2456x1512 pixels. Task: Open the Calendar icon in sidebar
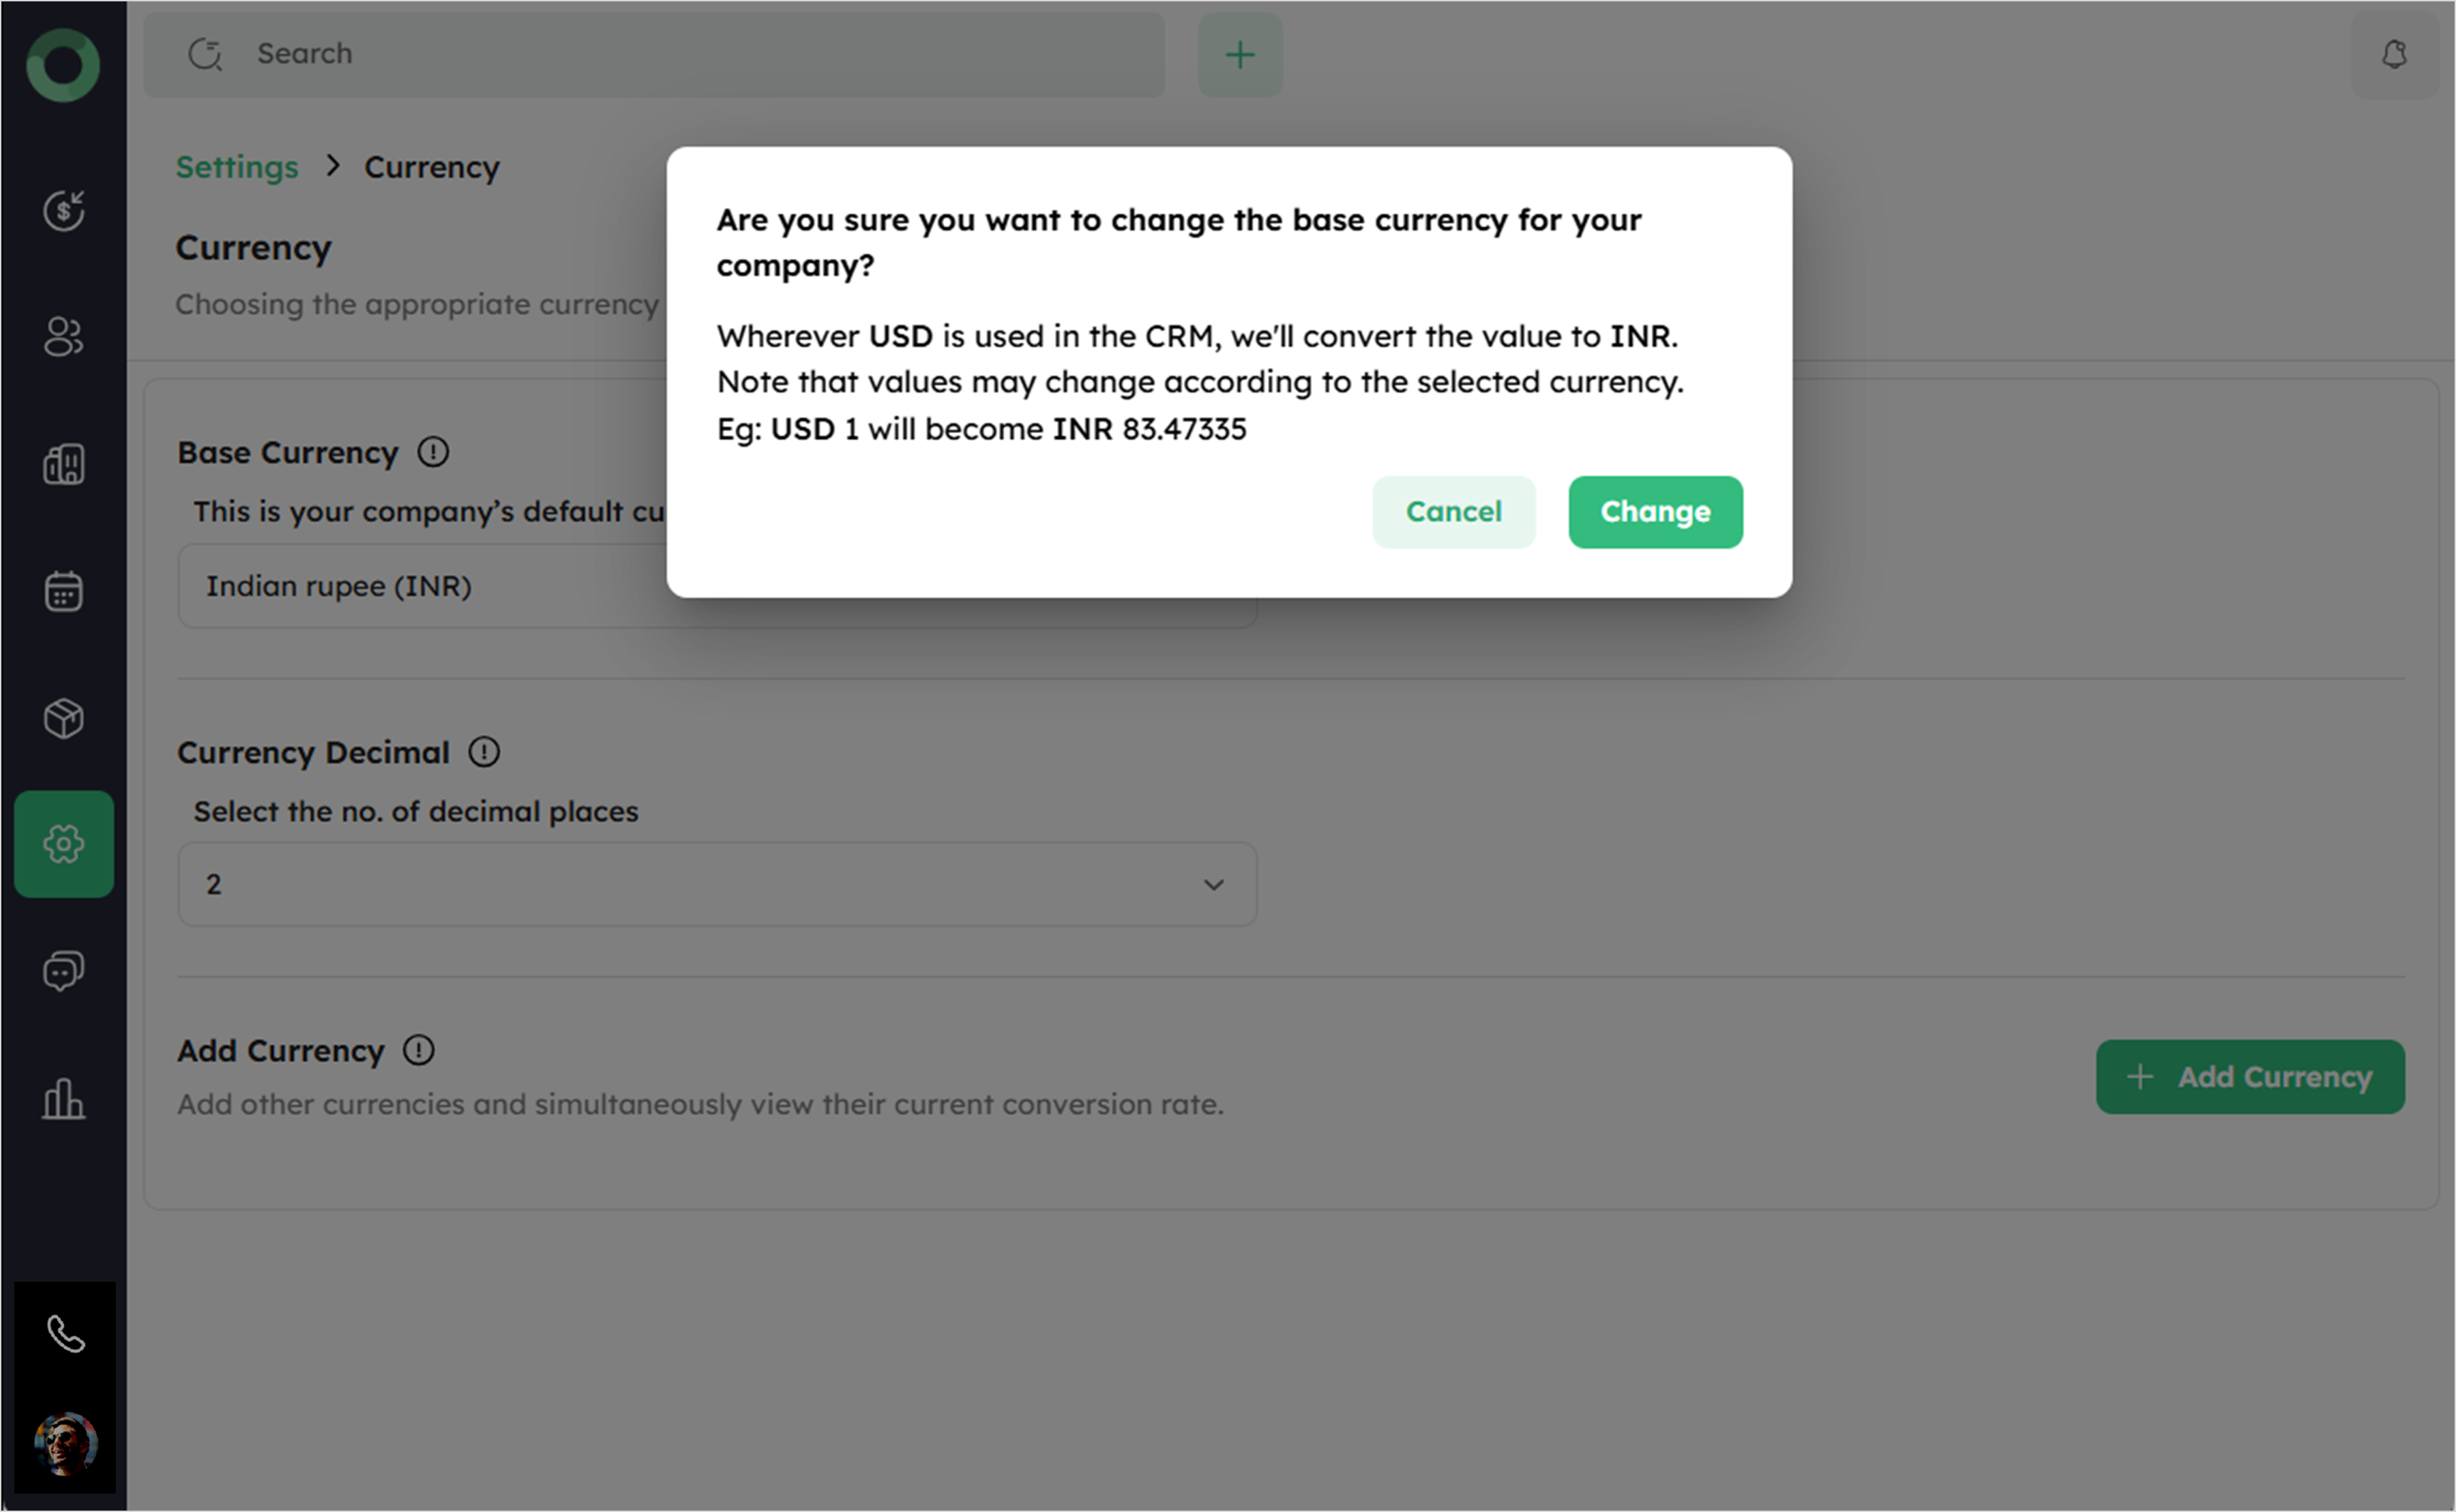(x=63, y=591)
